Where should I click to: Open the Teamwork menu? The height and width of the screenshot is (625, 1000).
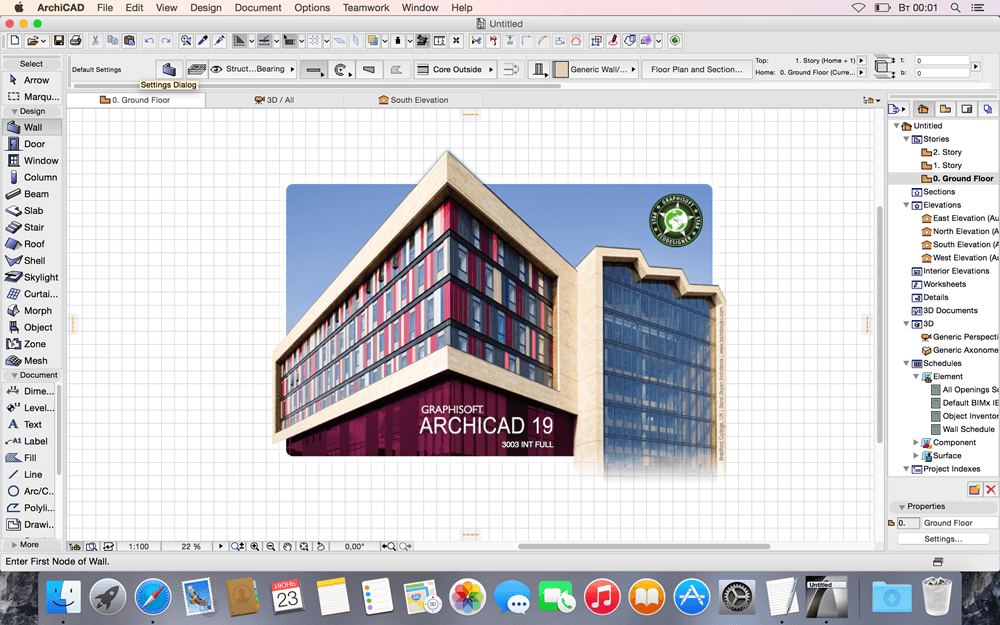[x=365, y=7]
